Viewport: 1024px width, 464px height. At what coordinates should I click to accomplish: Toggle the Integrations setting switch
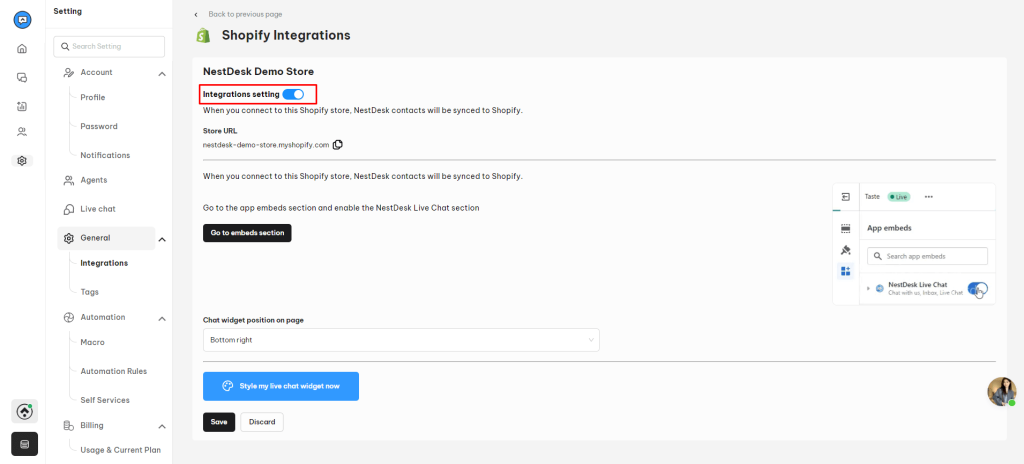pyautogui.click(x=293, y=94)
